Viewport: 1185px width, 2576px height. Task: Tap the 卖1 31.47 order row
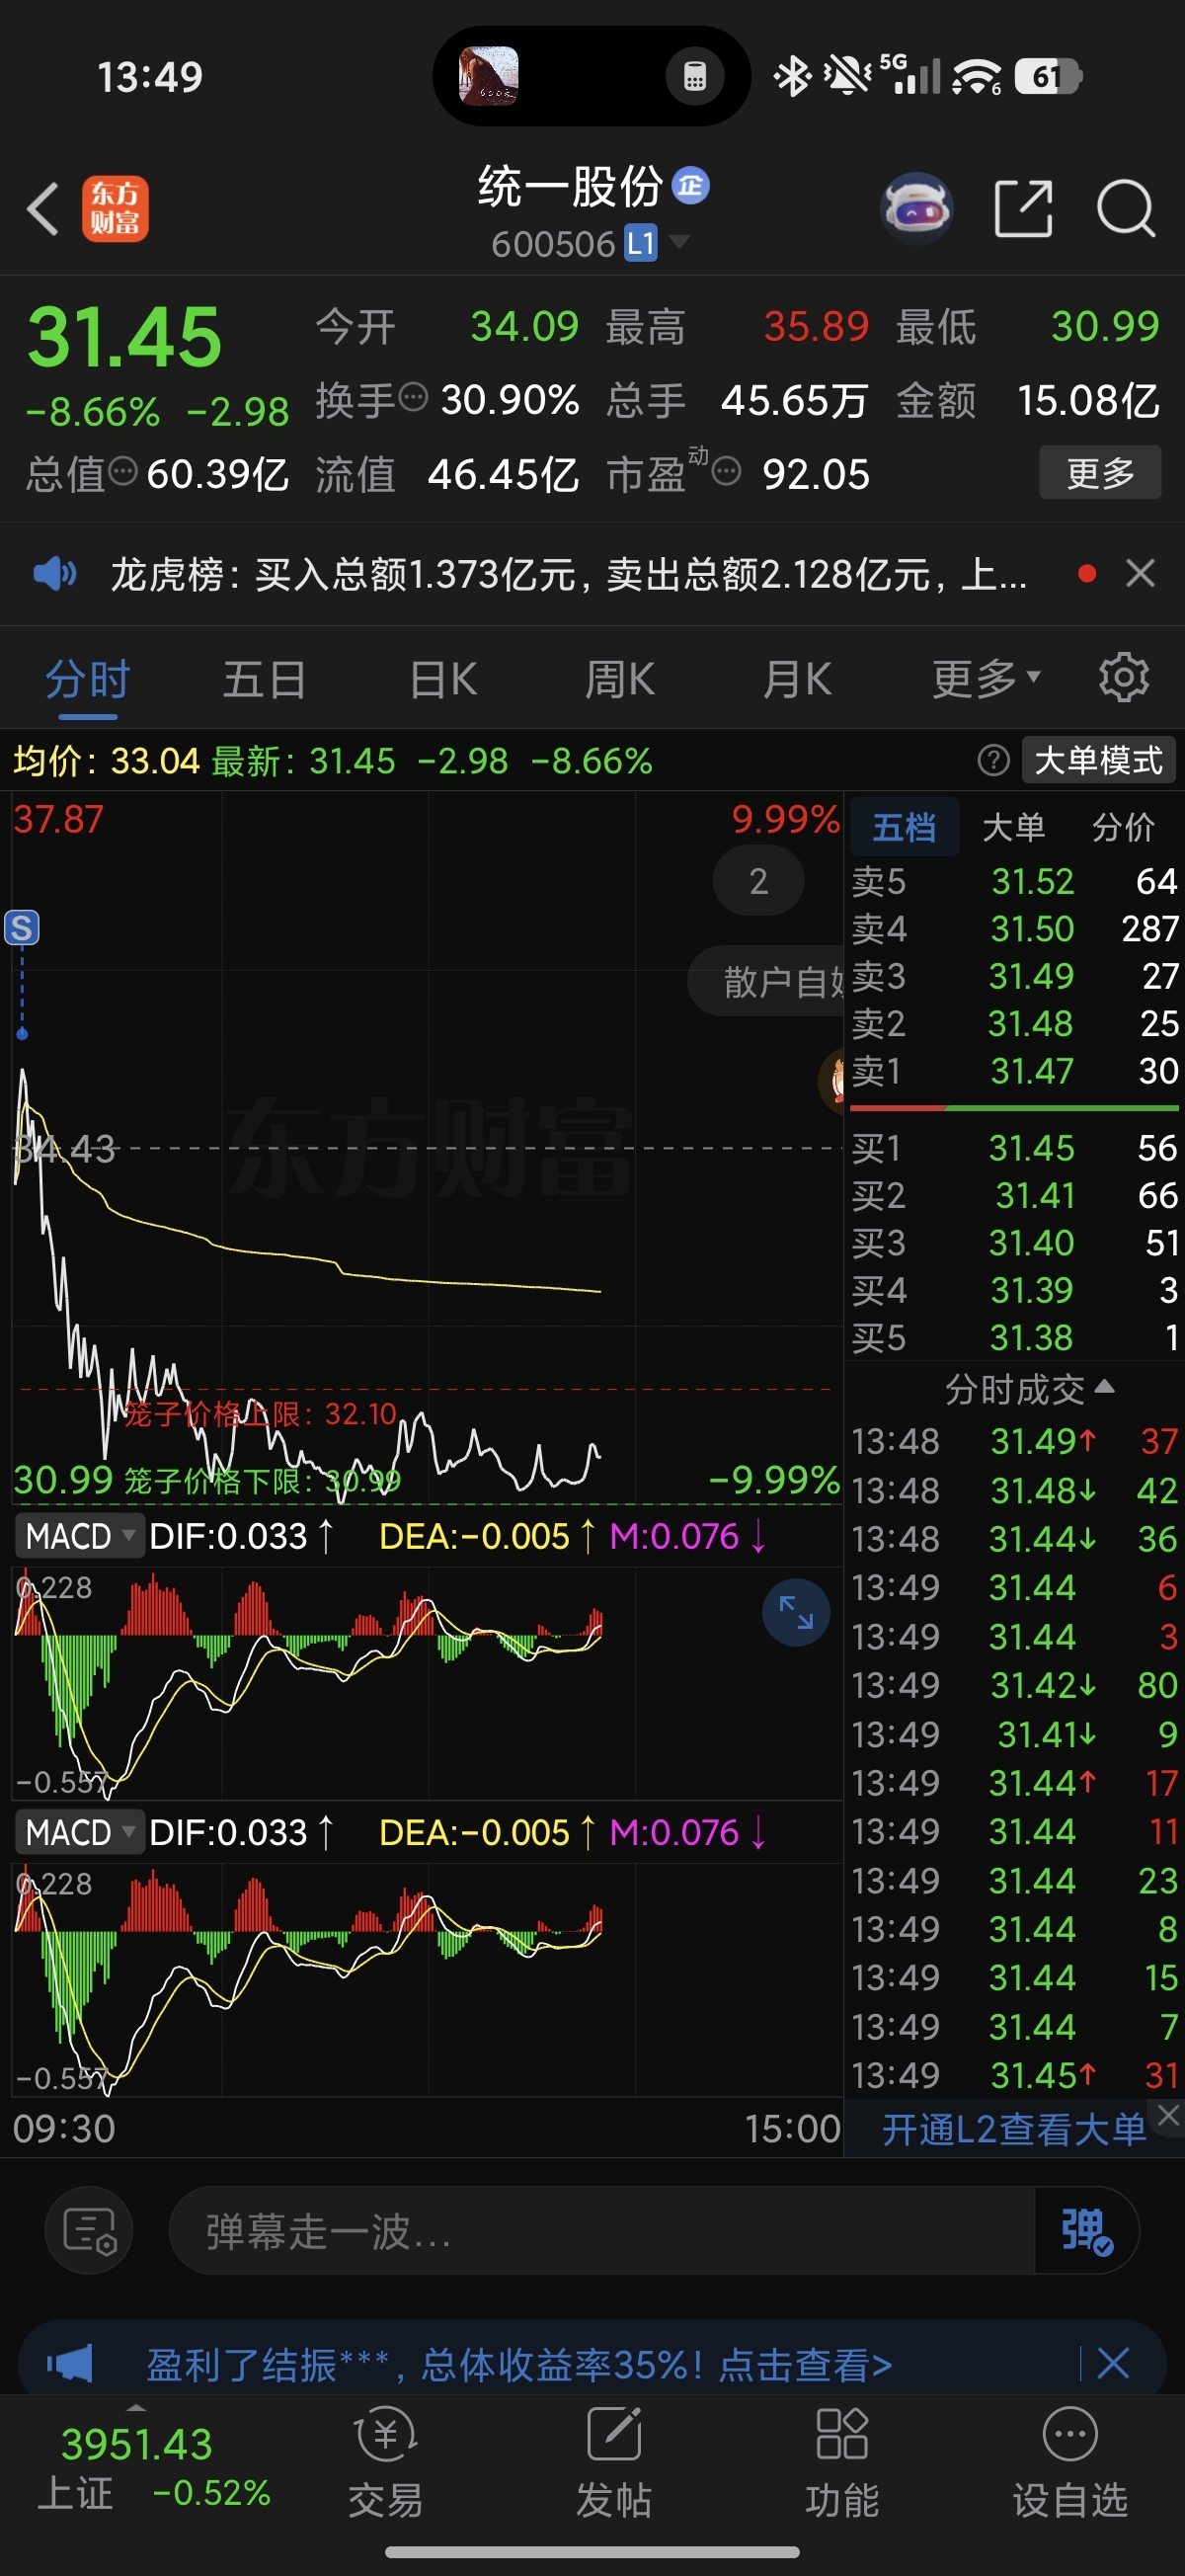click(x=1014, y=1071)
